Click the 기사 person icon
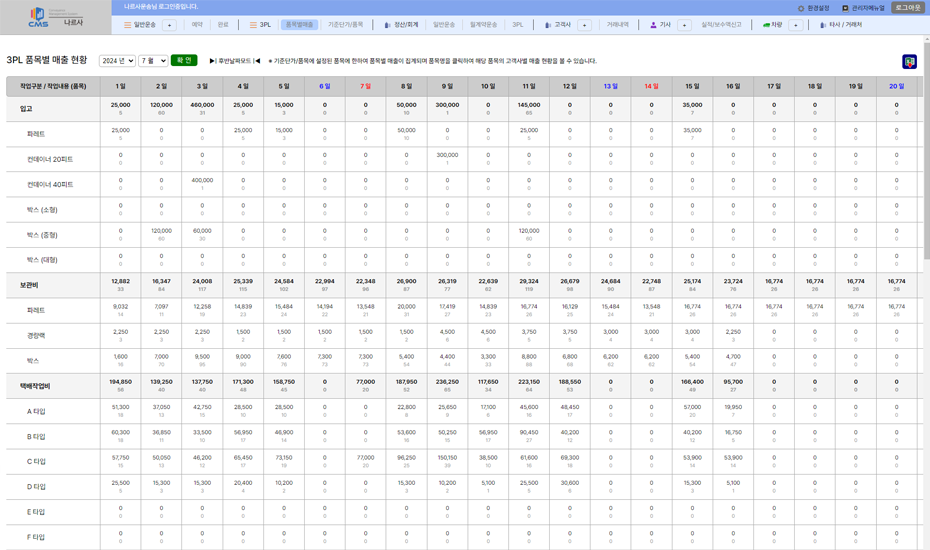Screen dimensions: 930x550 click(653, 25)
